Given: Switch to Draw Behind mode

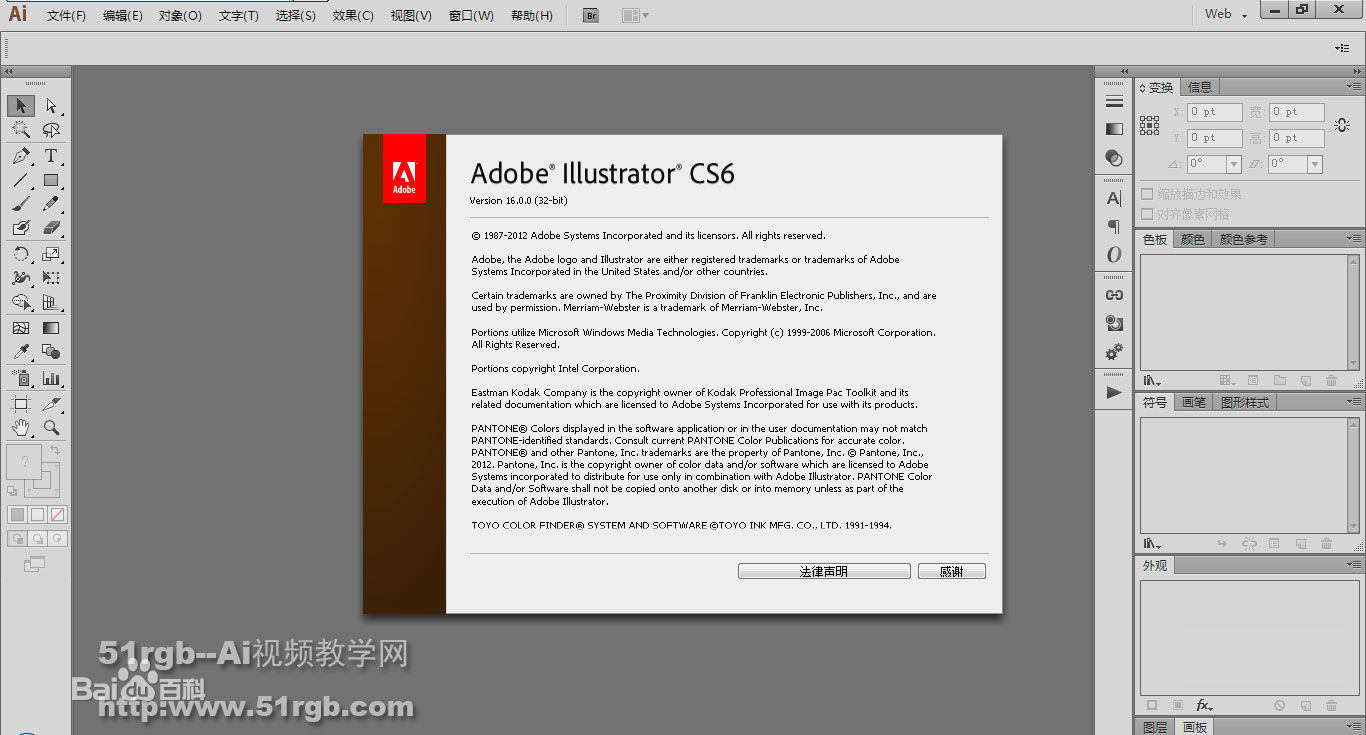Looking at the screenshot, I should click(37, 538).
